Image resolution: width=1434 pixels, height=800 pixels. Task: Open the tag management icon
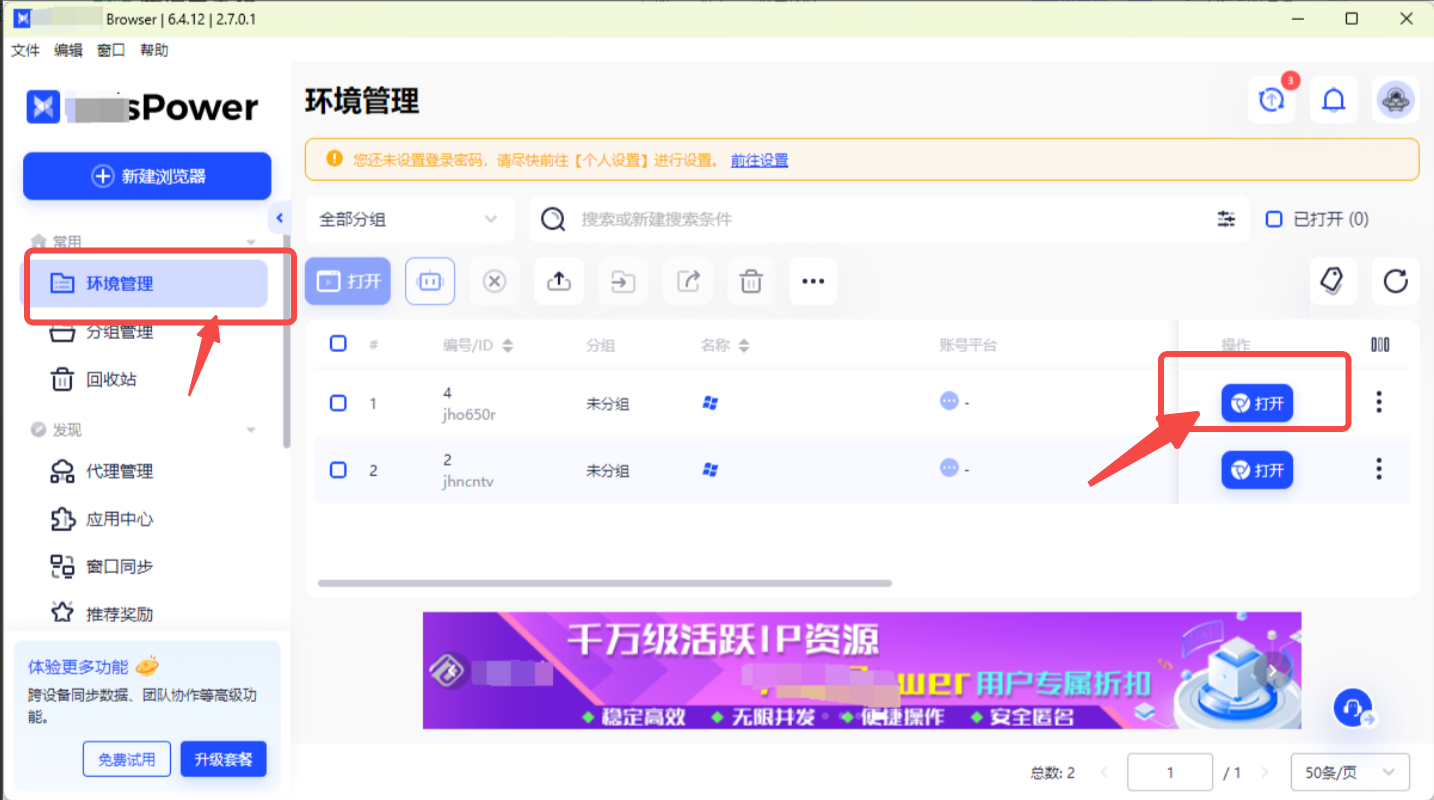pyautogui.click(x=1333, y=282)
